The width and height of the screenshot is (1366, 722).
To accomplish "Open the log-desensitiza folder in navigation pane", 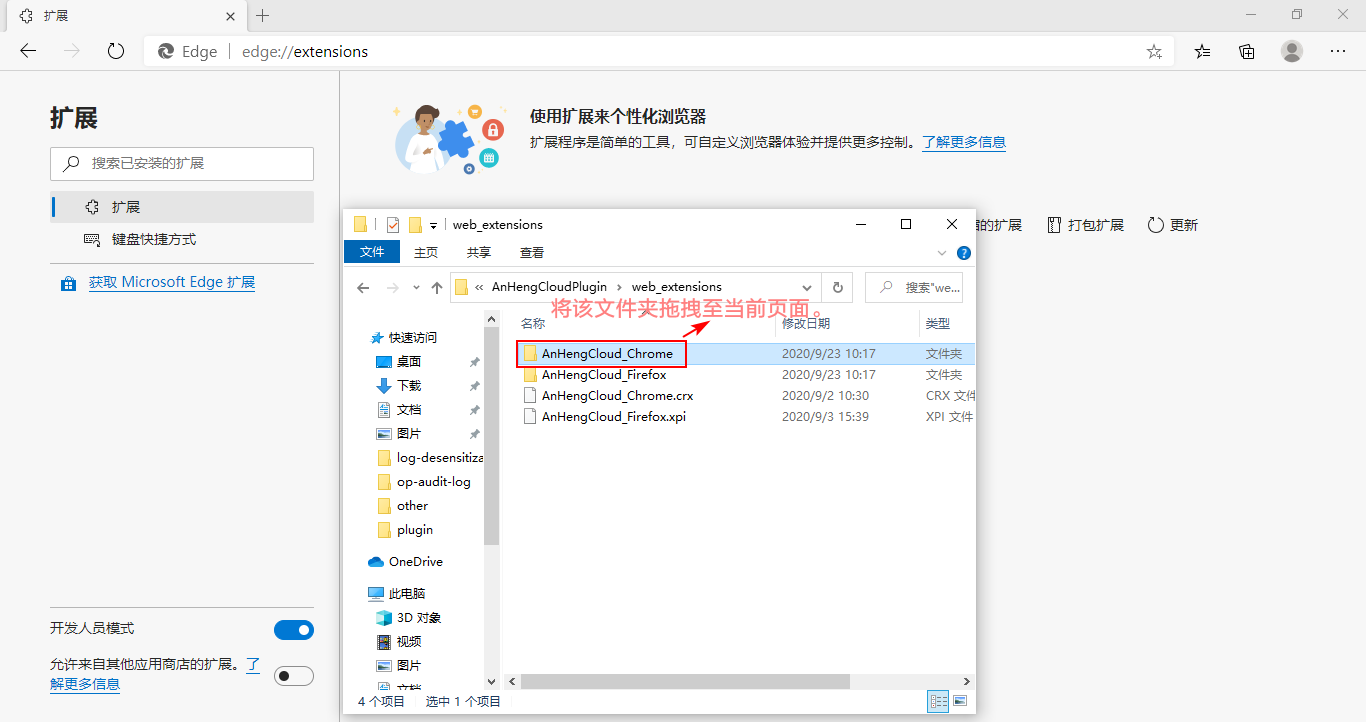I will click(430, 458).
